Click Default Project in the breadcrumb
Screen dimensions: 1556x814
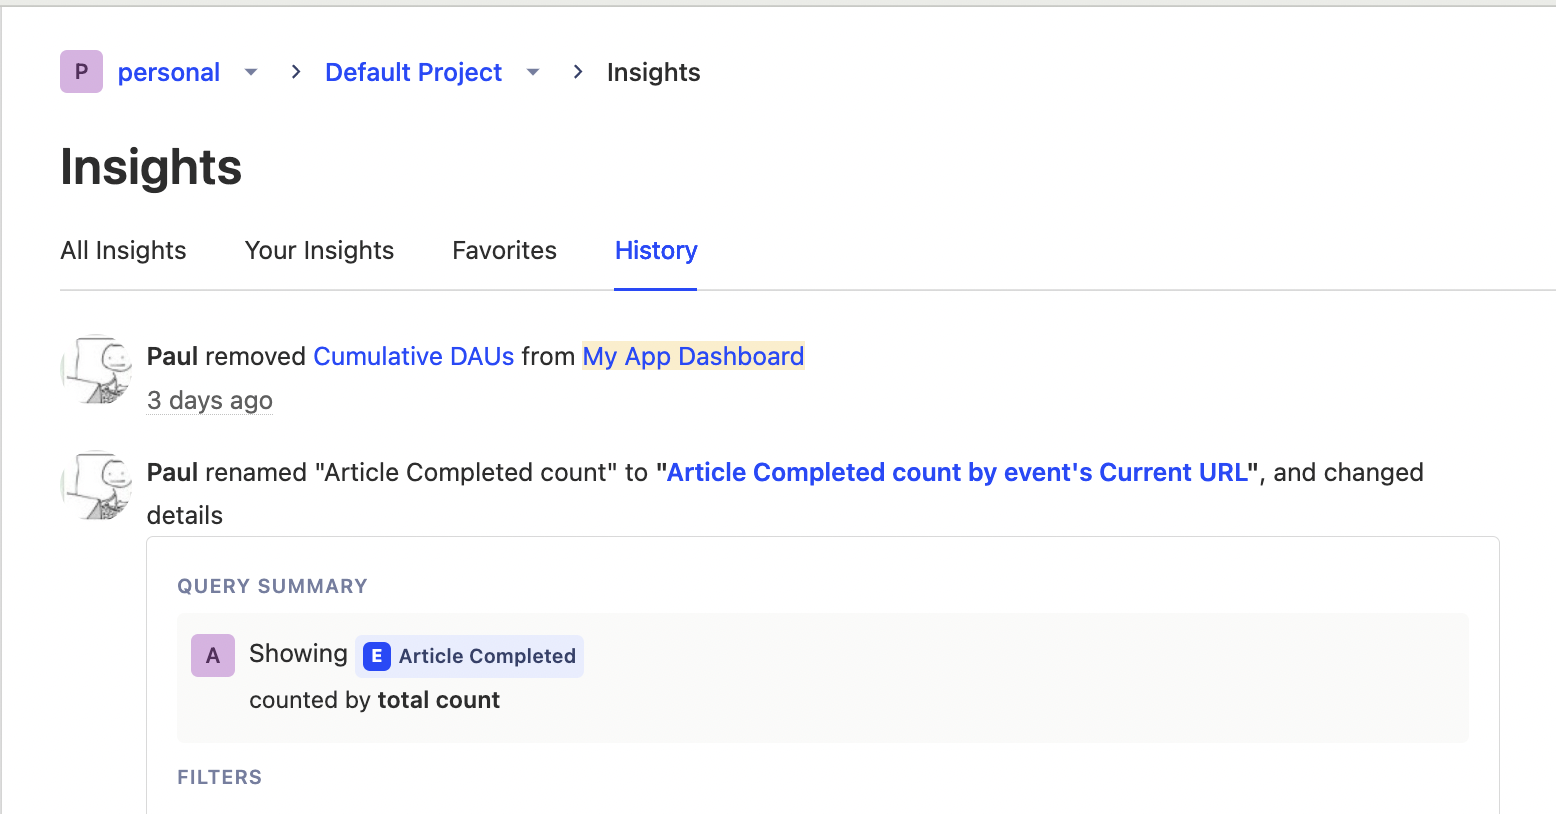pyautogui.click(x=413, y=71)
